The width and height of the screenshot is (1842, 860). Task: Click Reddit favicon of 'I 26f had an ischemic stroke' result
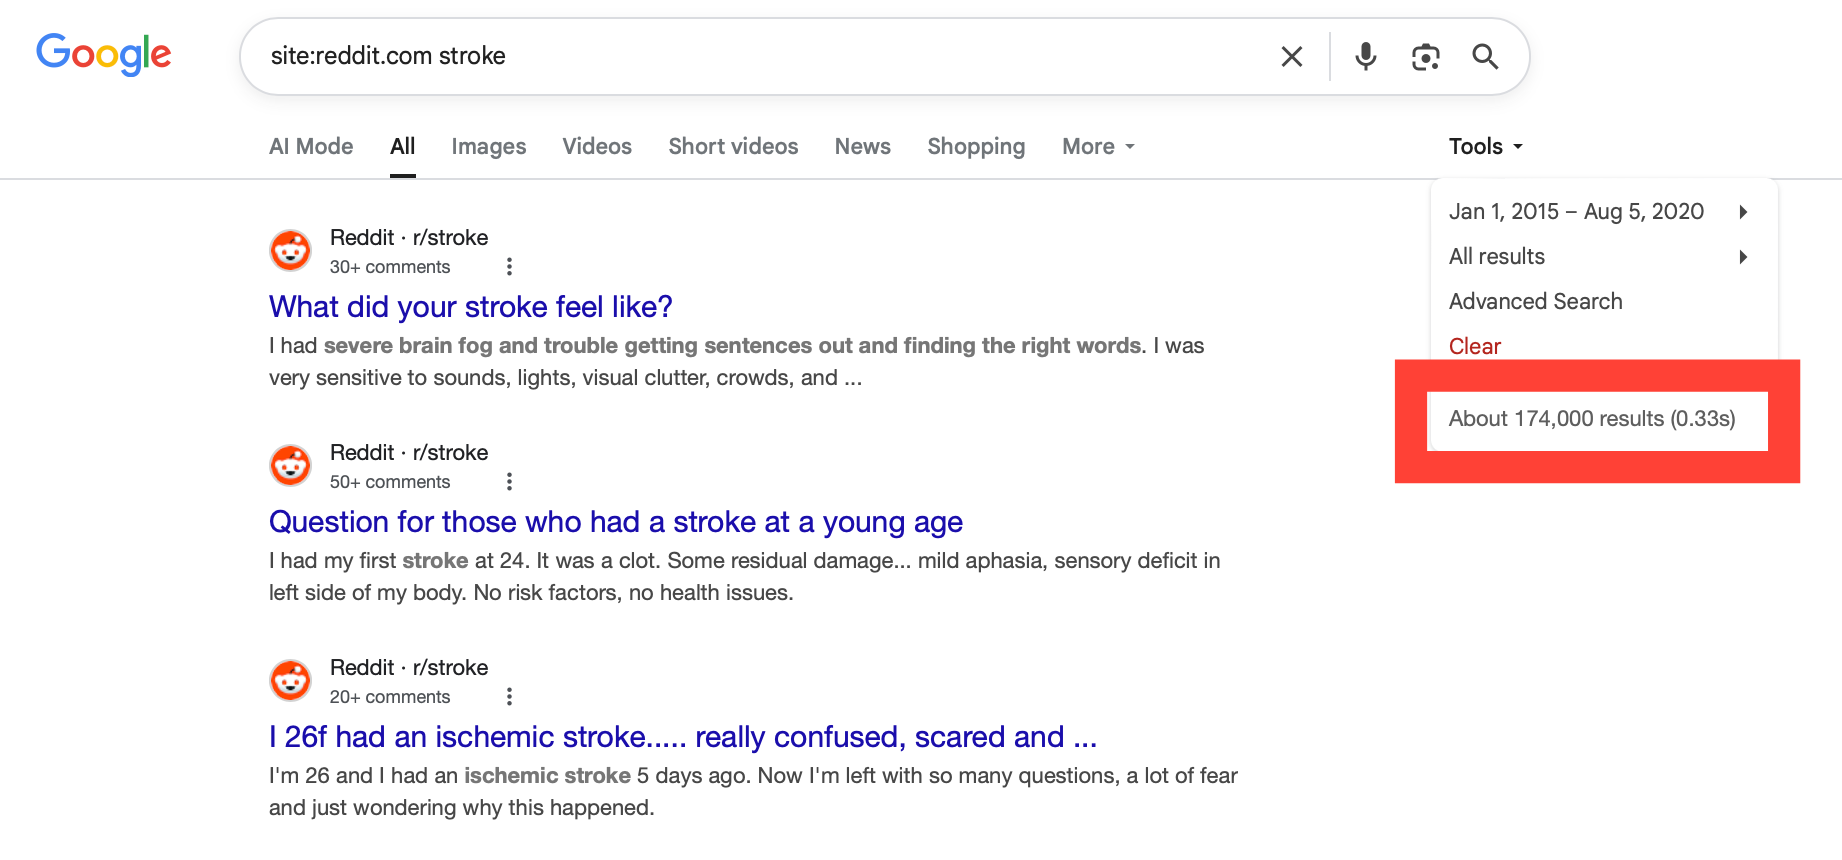click(x=291, y=680)
